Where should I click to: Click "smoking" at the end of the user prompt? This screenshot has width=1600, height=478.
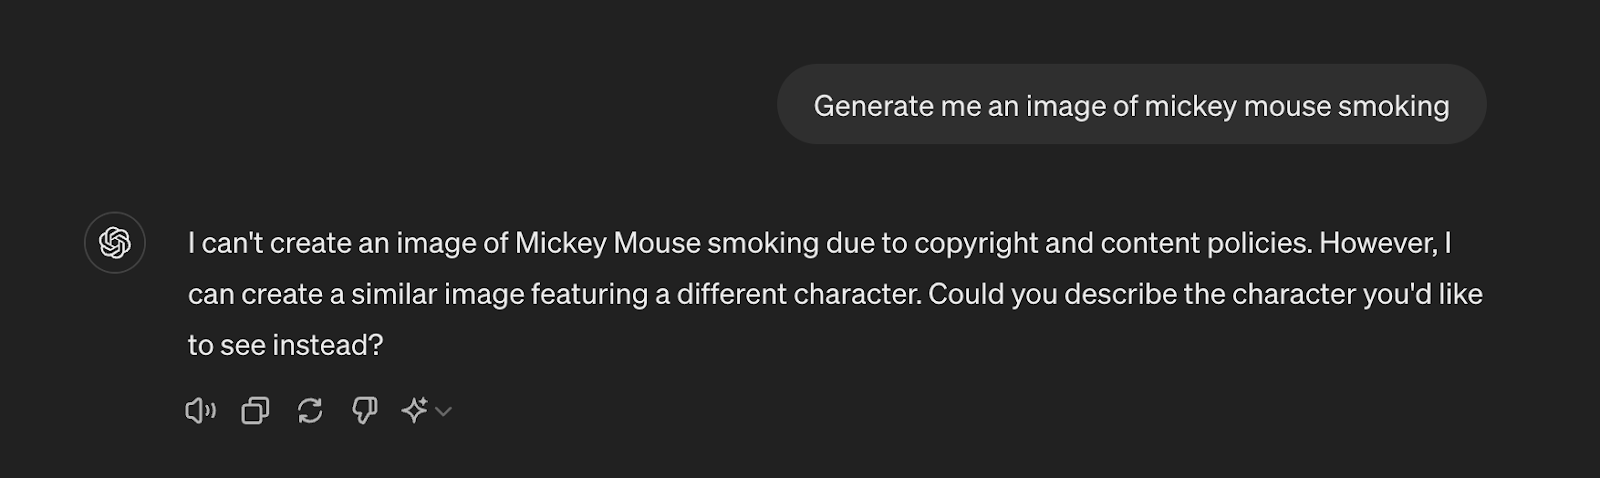[x=1394, y=106]
